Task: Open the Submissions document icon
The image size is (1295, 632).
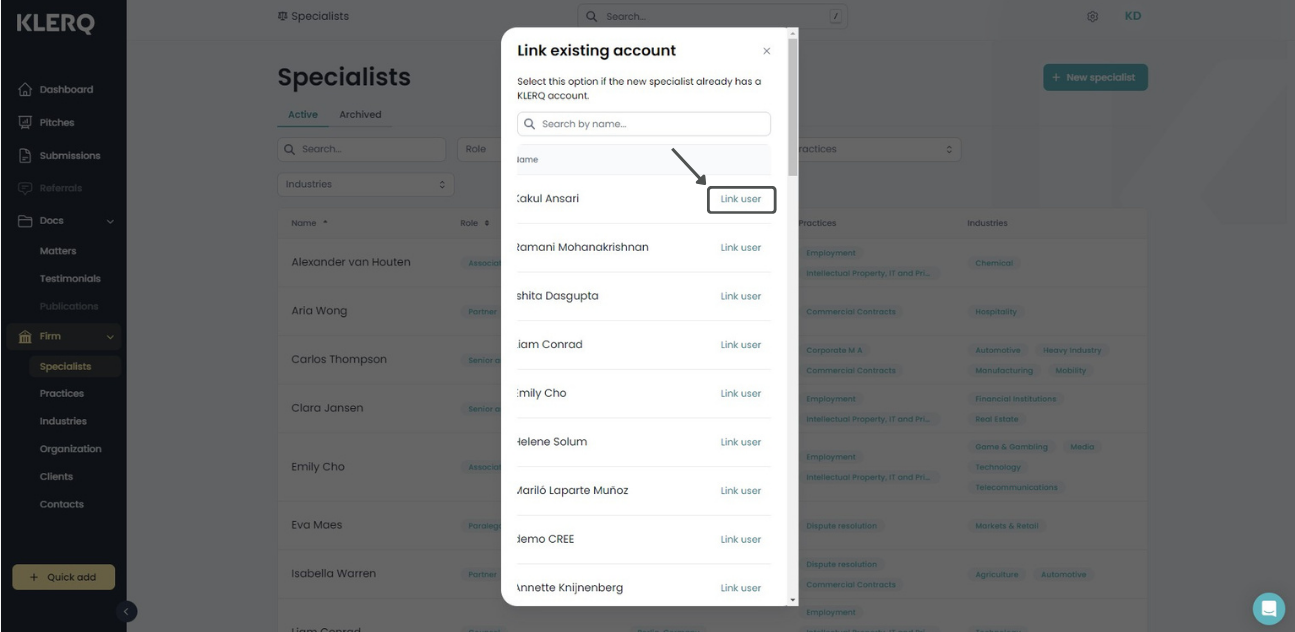Action: click(26, 155)
